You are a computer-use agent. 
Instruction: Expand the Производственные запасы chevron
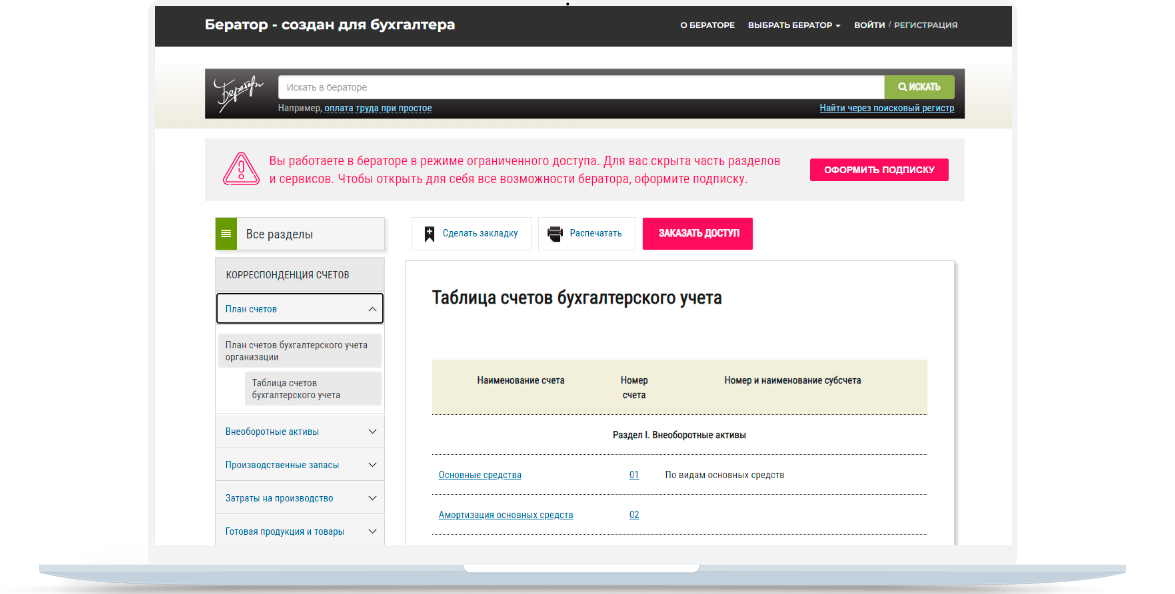pyautogui.click(x=372, y=465)
